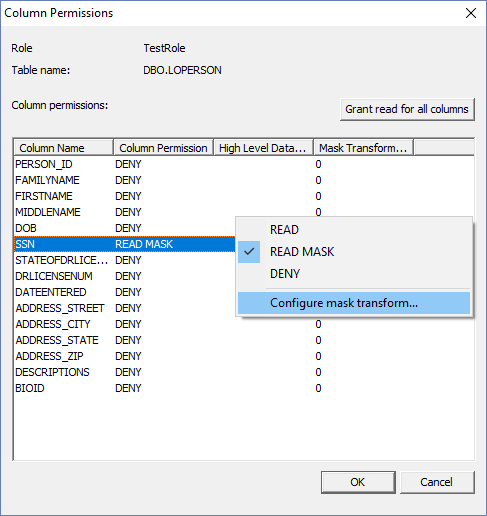Sort by the Column Name header
Screen dimensions: 487x516
(63, 148)
